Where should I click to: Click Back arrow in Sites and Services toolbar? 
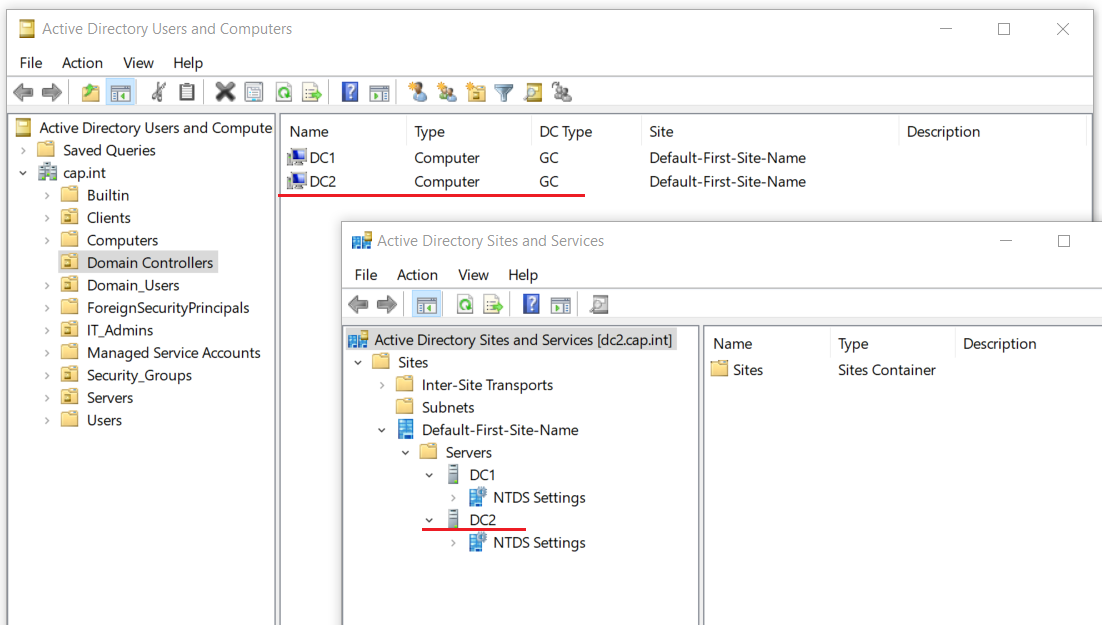(358, 304)
